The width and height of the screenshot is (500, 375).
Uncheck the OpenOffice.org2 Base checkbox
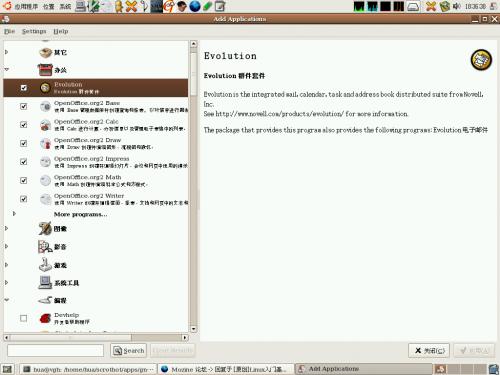(23, 106)
